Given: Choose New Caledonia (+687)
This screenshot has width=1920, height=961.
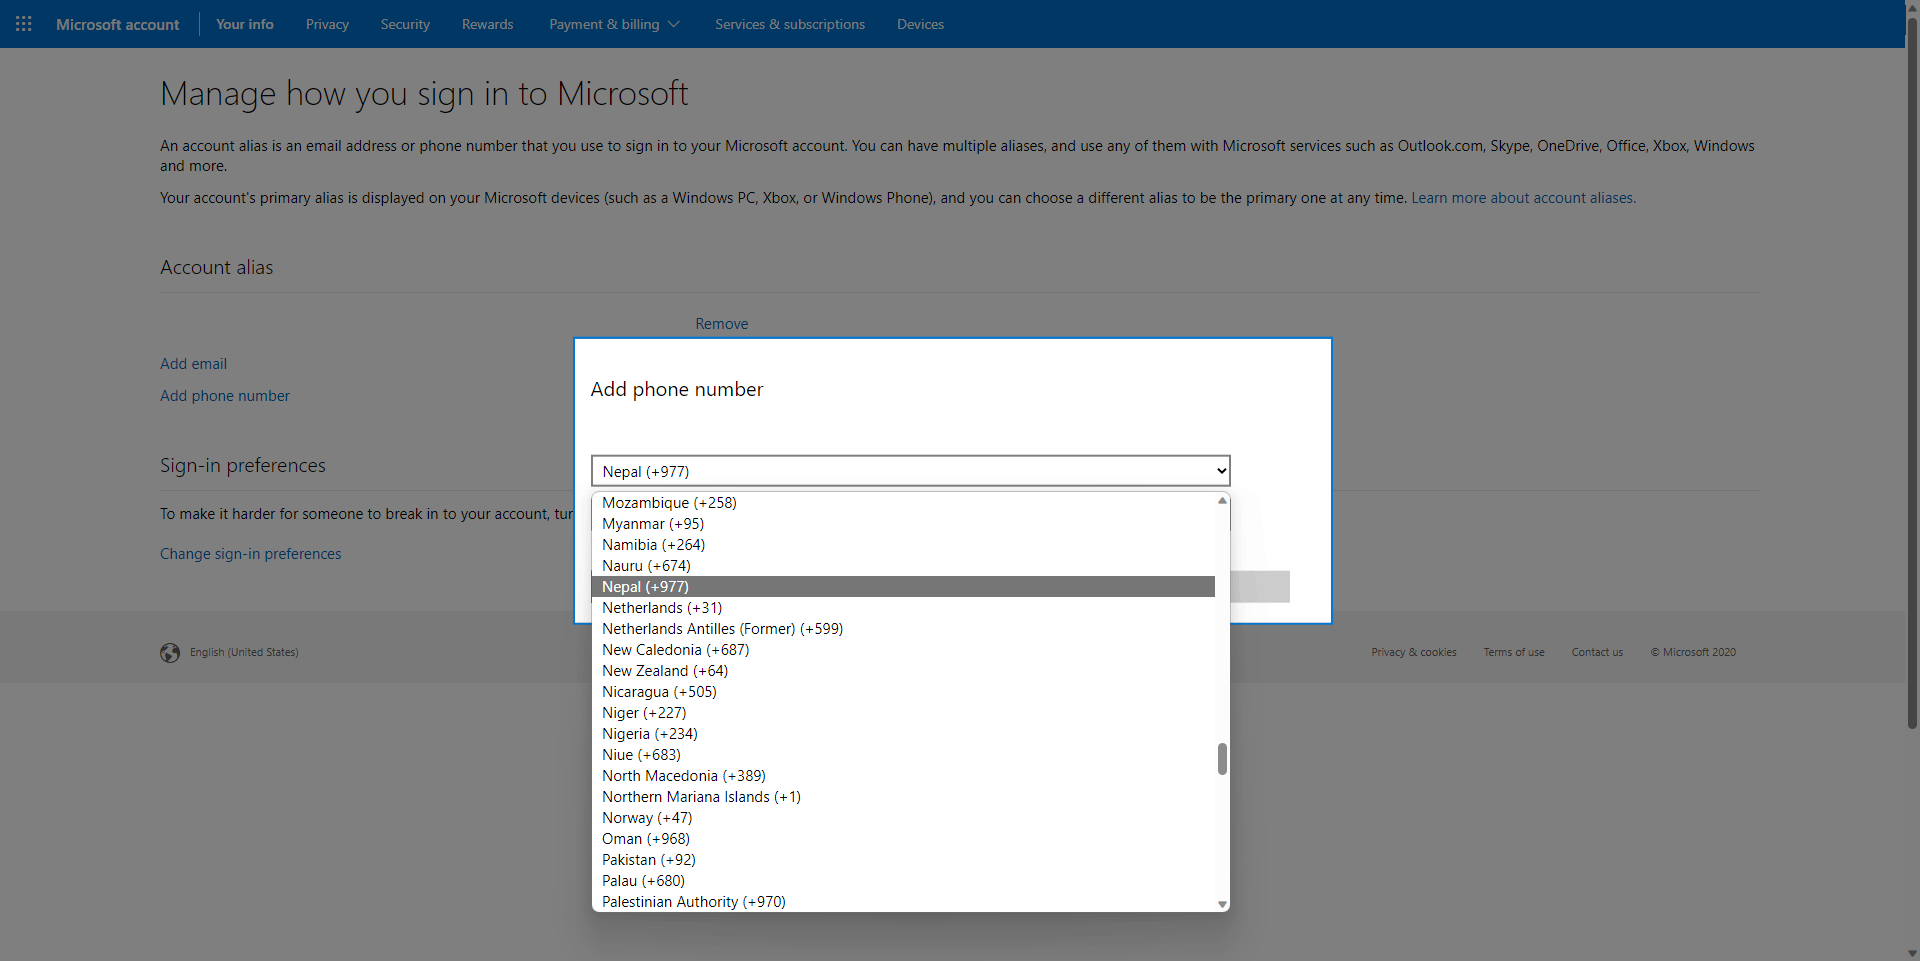Looking at the screenshot, I should click(903, 650).
